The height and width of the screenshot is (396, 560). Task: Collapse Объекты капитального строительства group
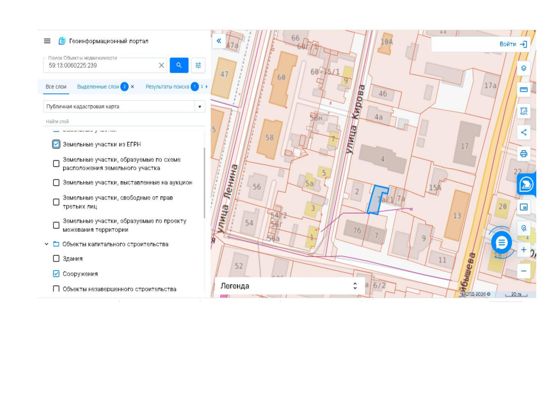tap(46, 244)
